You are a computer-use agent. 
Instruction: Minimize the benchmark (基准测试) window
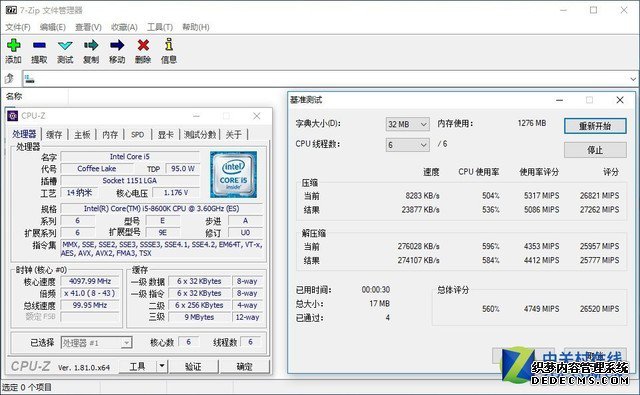click(x=560, y=100)
